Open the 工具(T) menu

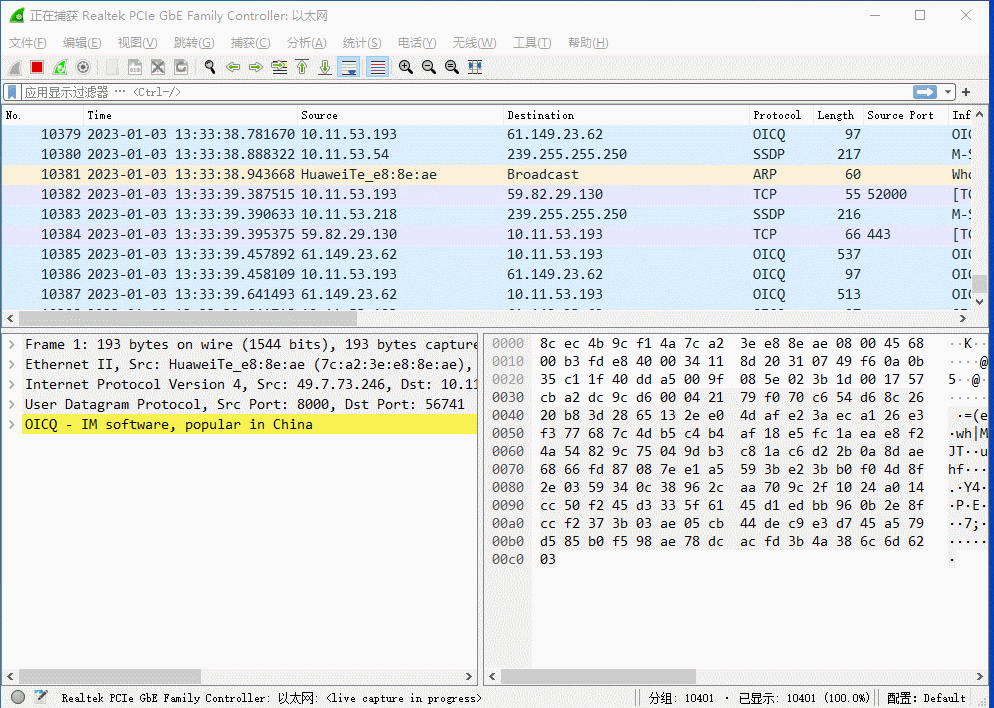point(532,42)
